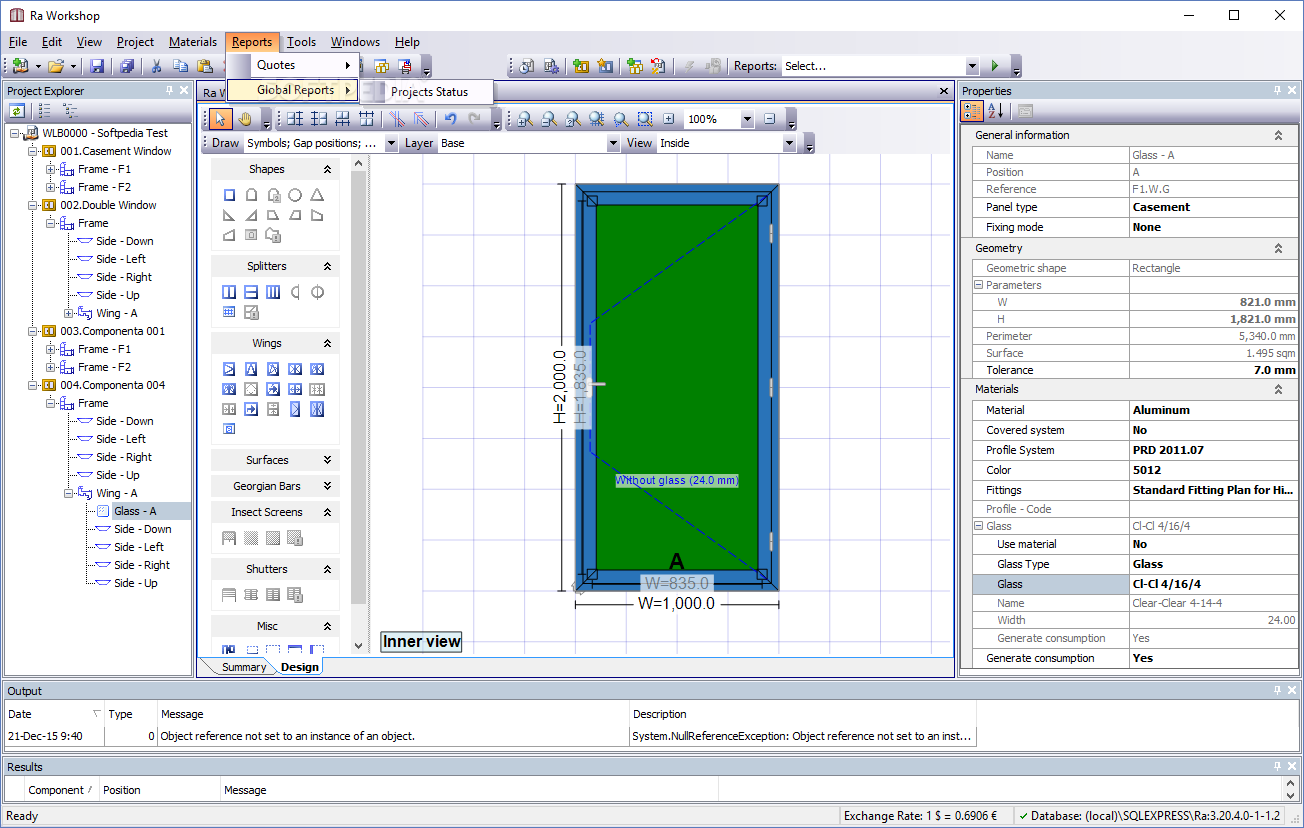Open the File menu
The width and height of the screenshot is (1304, 828).
coord(18,42)
